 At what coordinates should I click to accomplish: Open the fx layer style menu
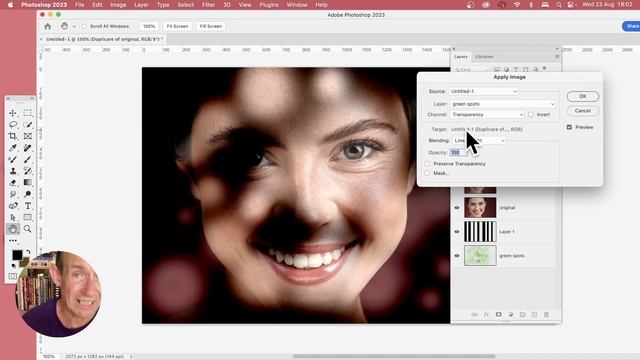pos(486,315)
